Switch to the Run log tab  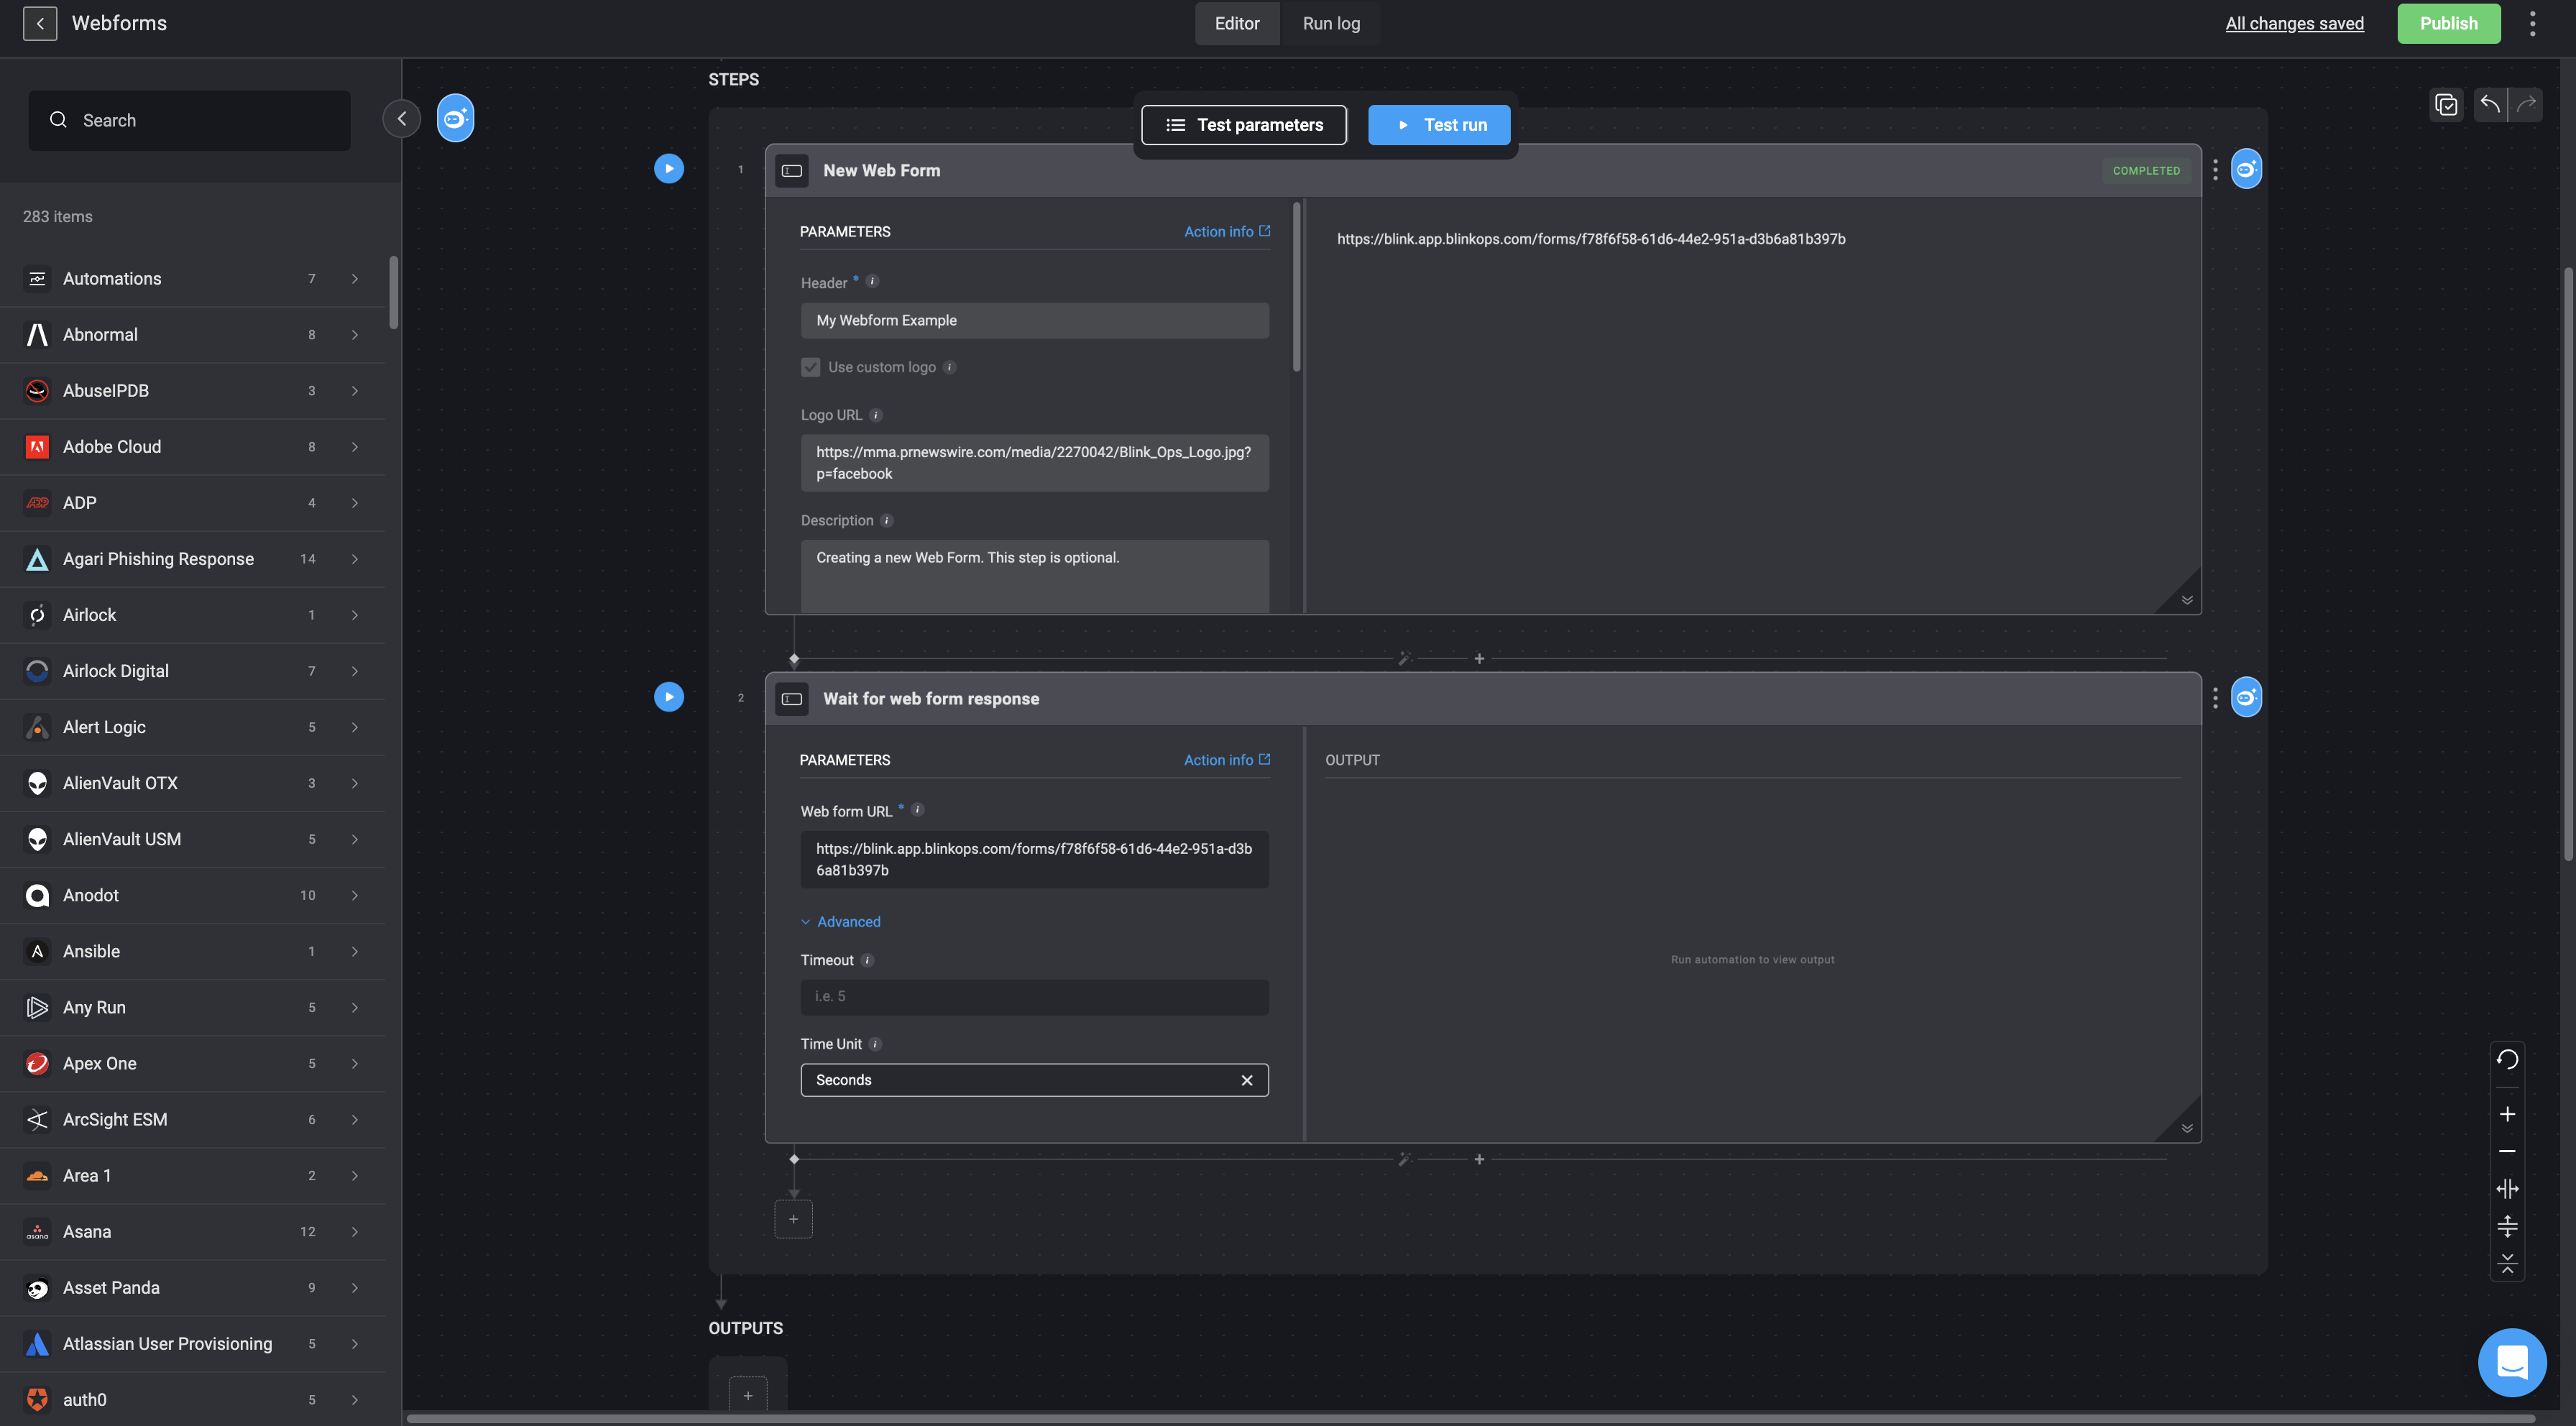[x=1331, y=23]
